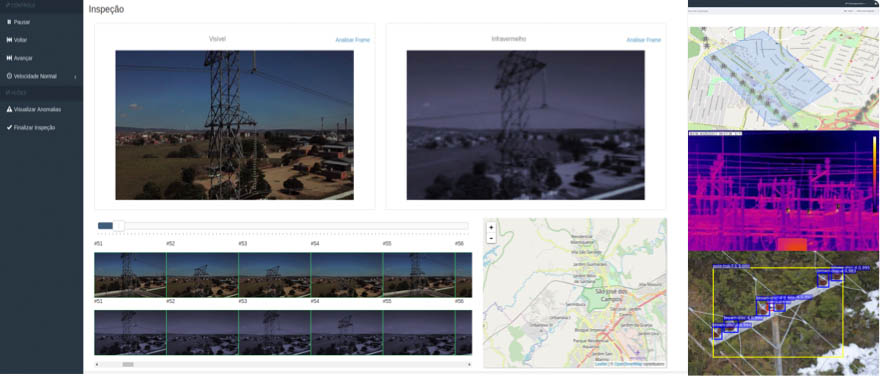Select infrared thumbnail frame #54

346,333
